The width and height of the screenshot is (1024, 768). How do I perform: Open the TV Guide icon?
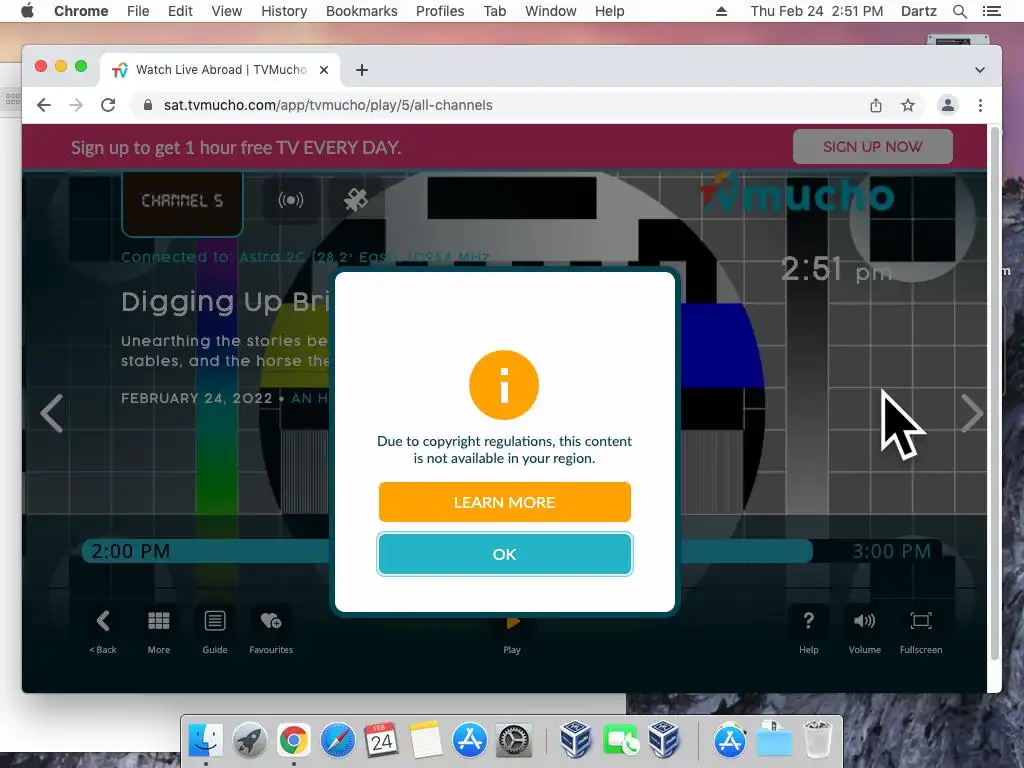point(215,621)
